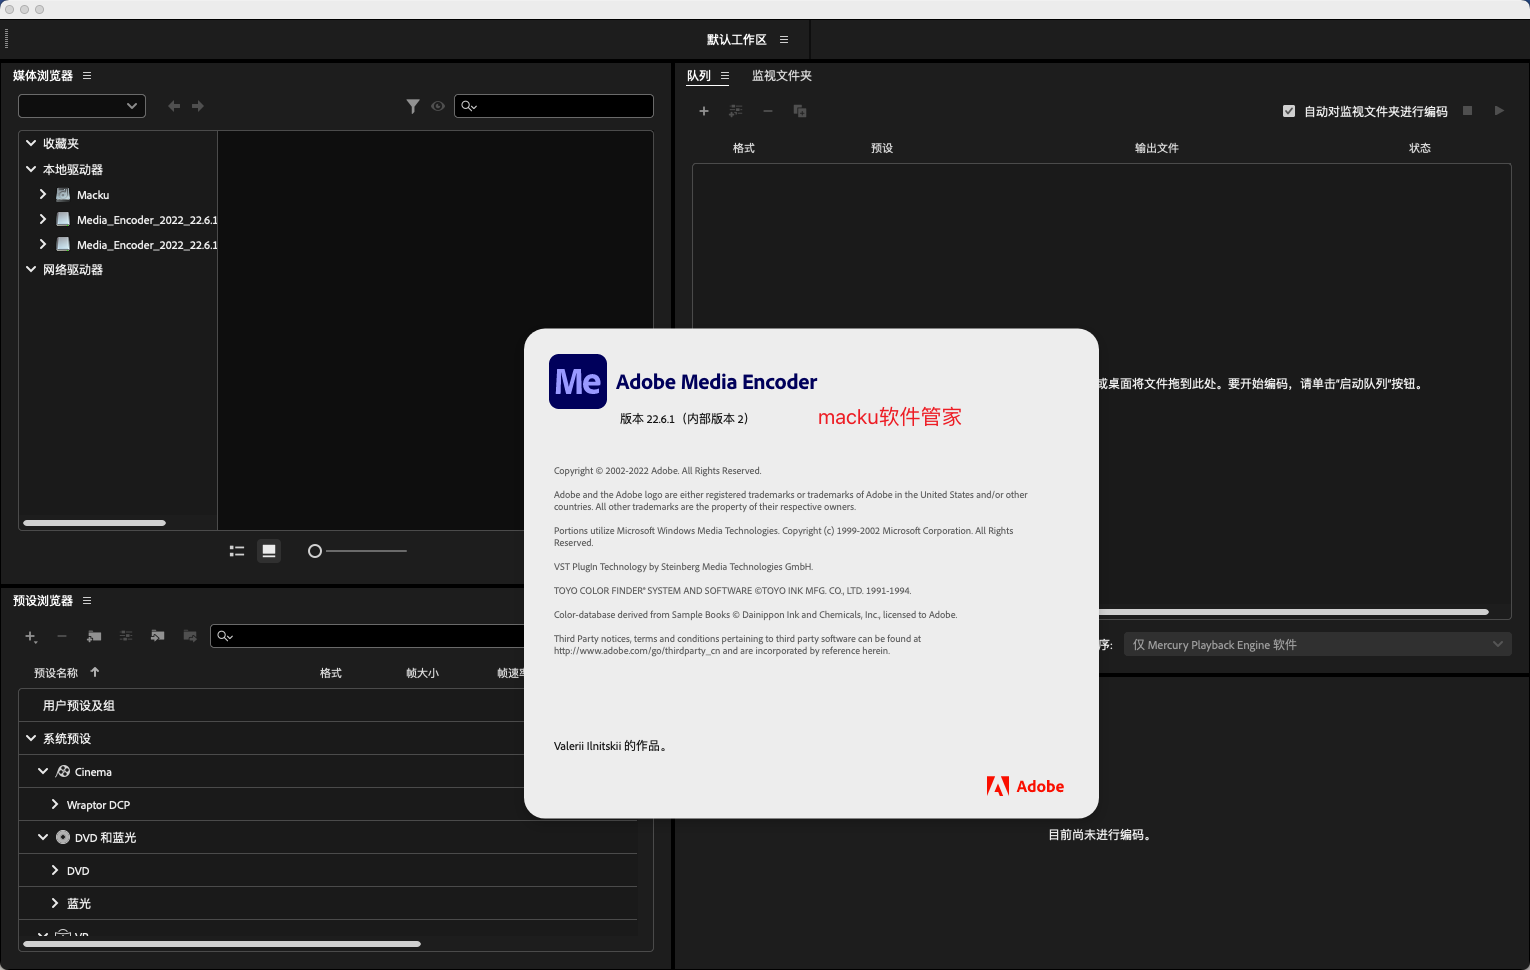Click the 格式 queue column header
This screenshot has height=970, width=1530.
click(744, 148)
